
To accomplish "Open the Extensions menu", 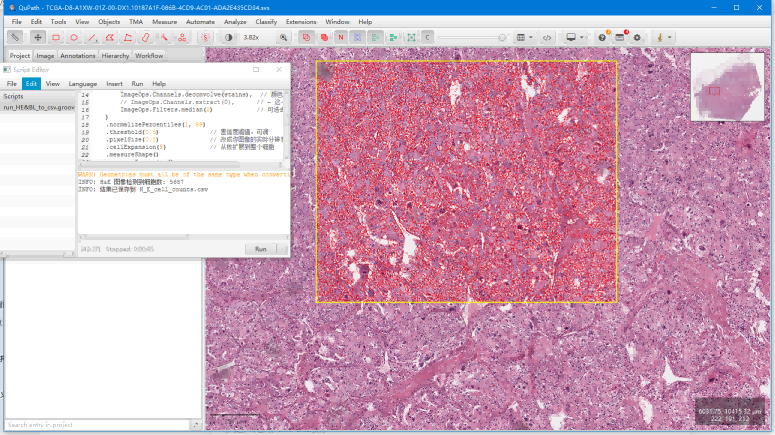I will pyautogui.click(x=301, y=22).
